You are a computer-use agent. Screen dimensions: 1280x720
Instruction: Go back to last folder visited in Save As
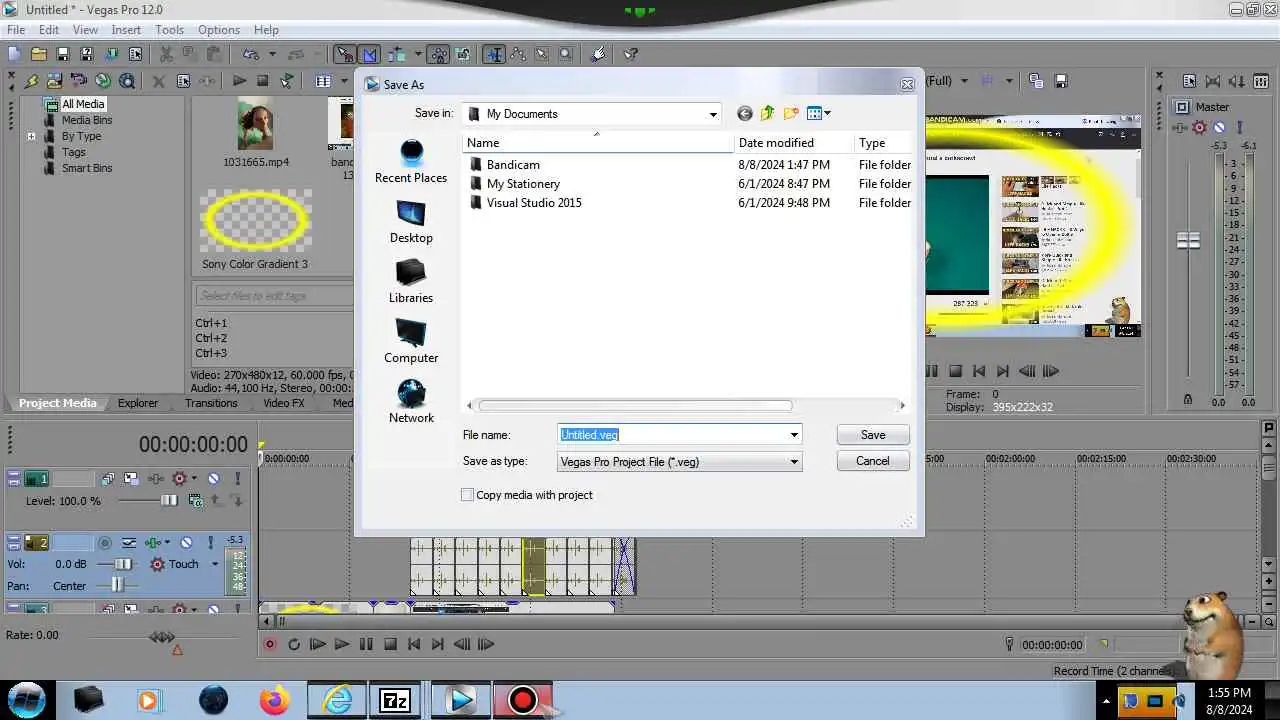(x=744, y=113)
